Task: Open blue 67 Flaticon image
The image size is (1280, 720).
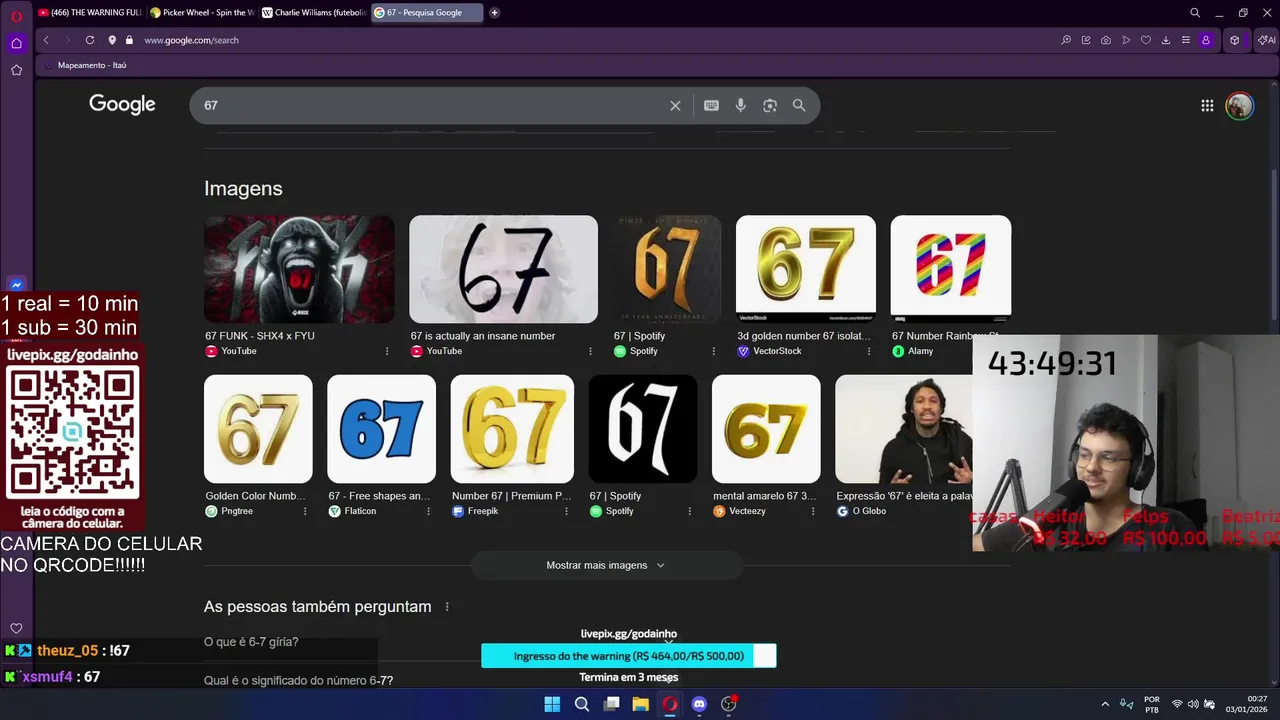Action: 381,429
